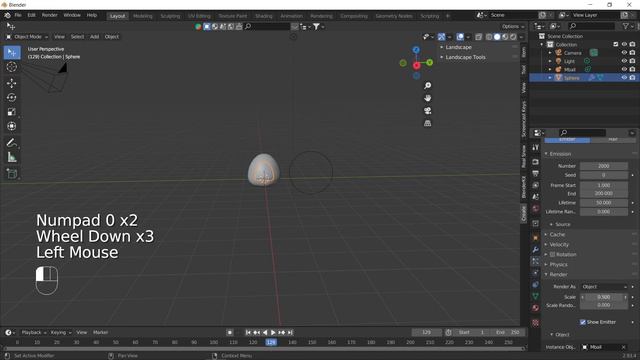Viewport: 640px width, 360px height.
Task: Select rendered viewport shading mode
Action: coord(513,37)
